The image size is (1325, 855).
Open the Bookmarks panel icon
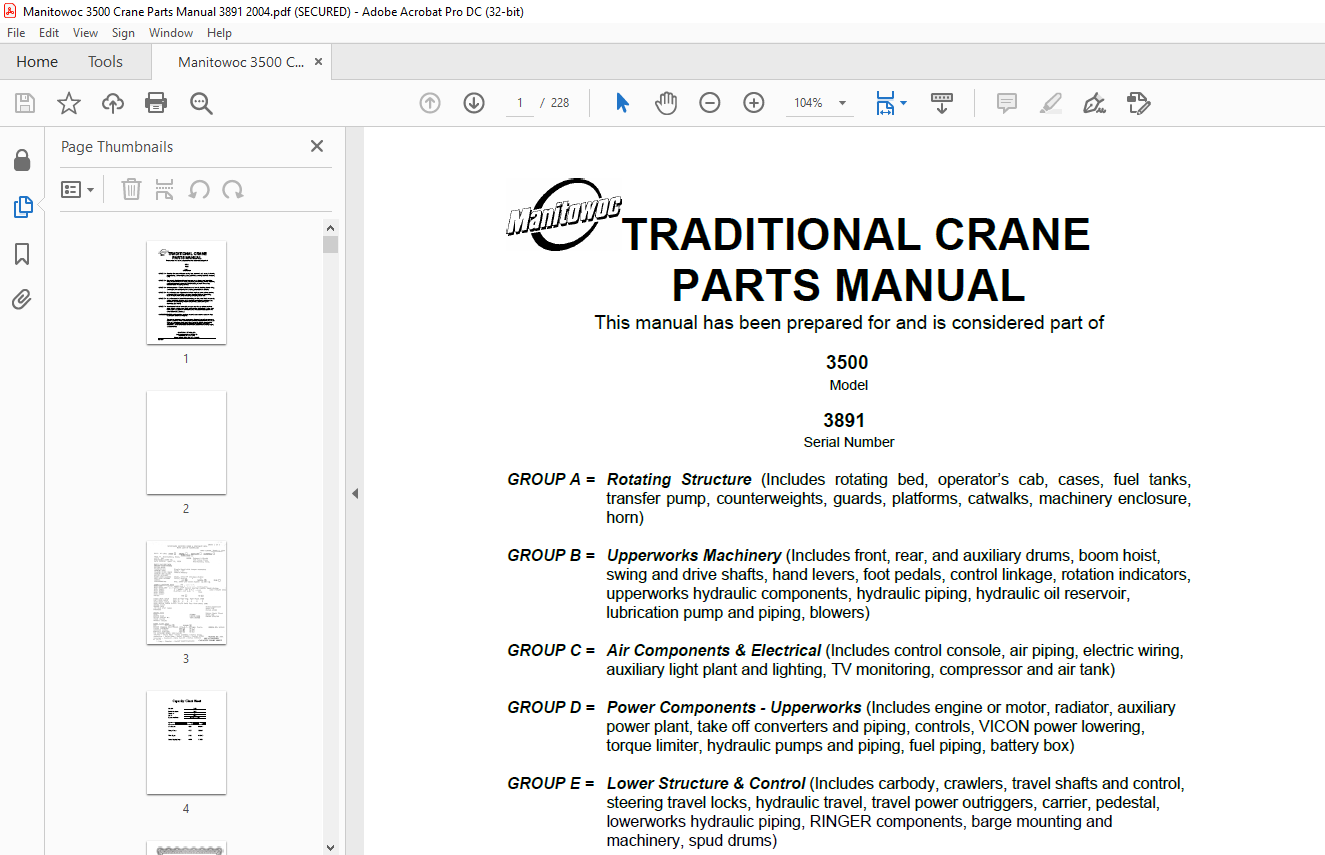22,254
